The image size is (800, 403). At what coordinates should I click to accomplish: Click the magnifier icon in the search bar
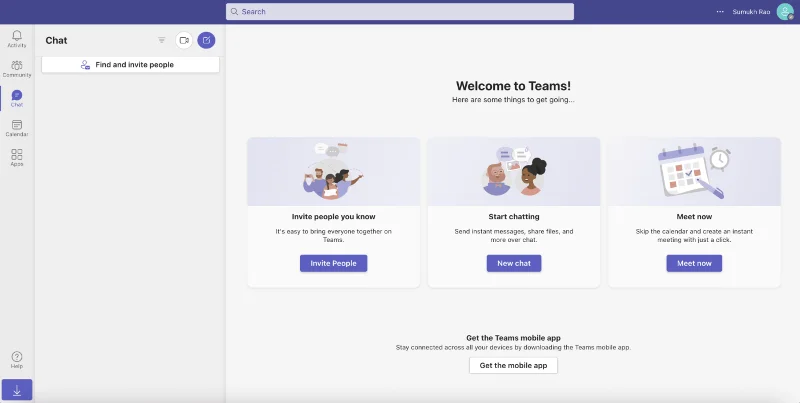pyautogui.click(x=234, y=12)
